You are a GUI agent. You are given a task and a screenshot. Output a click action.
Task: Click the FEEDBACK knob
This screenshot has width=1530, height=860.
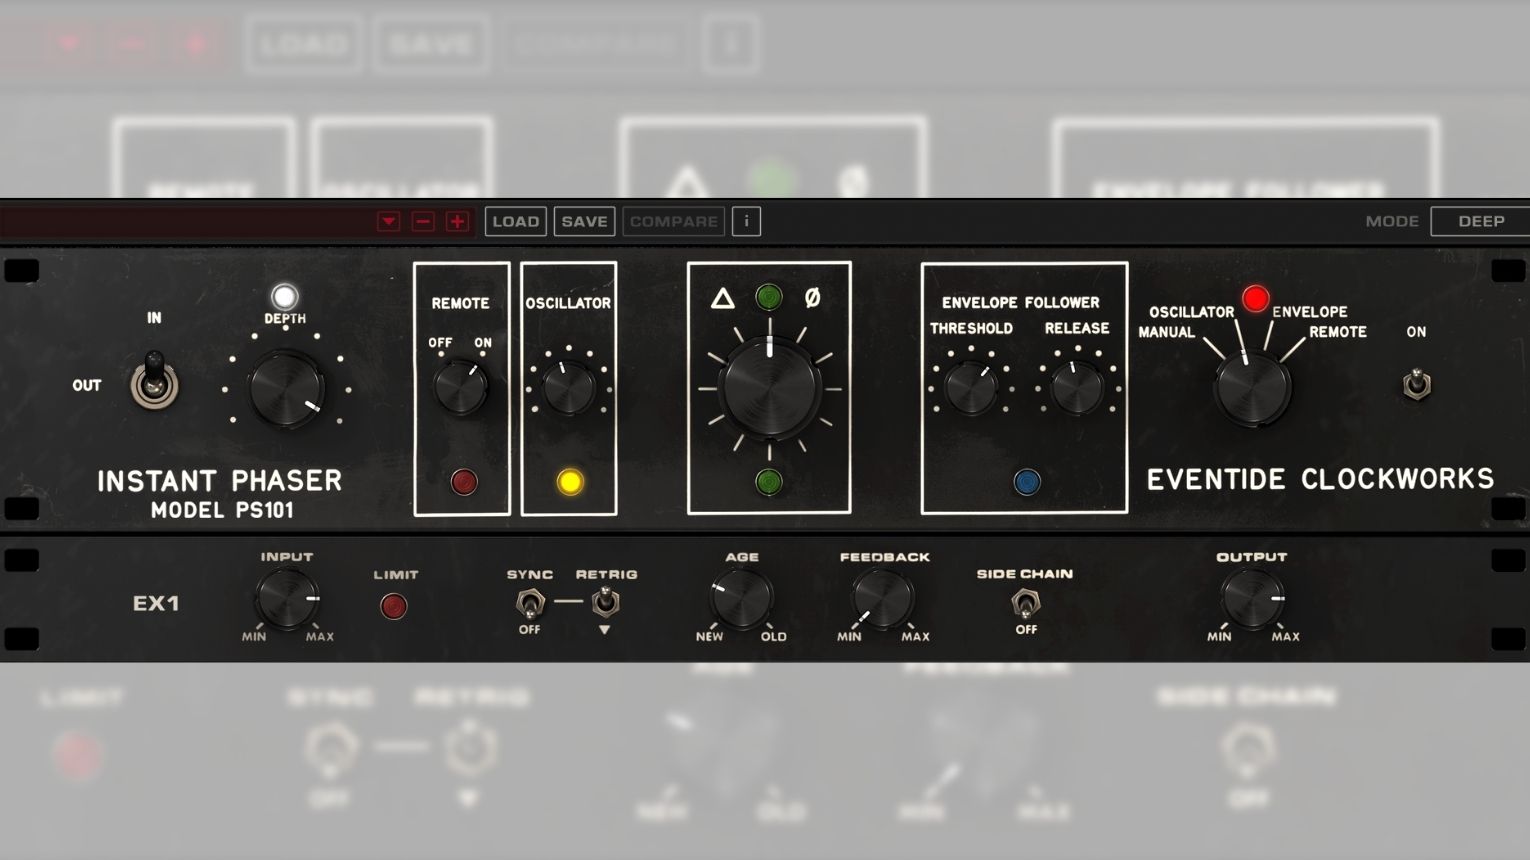click(x=883, y=598)
